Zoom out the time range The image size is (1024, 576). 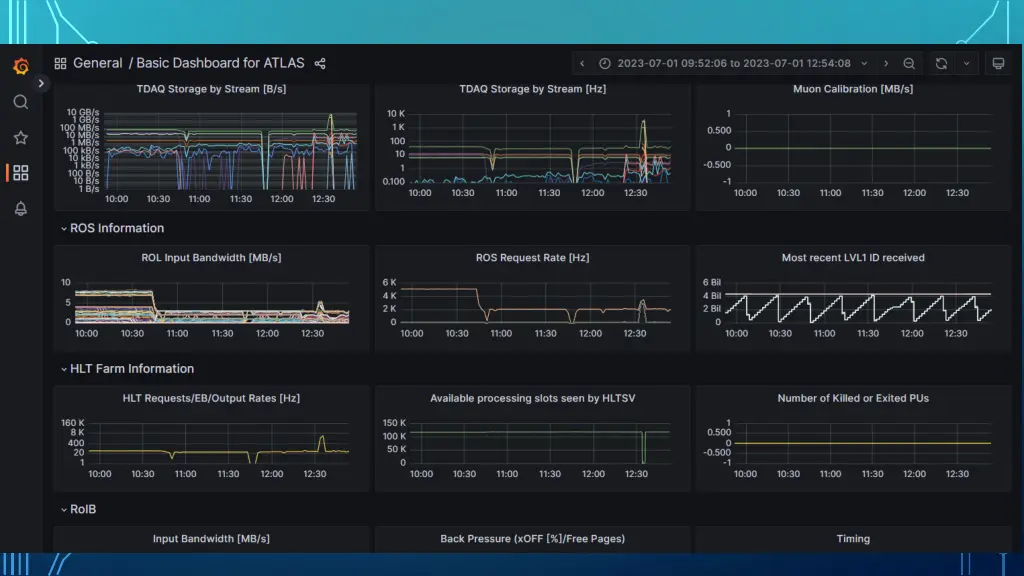pos(909,63)
